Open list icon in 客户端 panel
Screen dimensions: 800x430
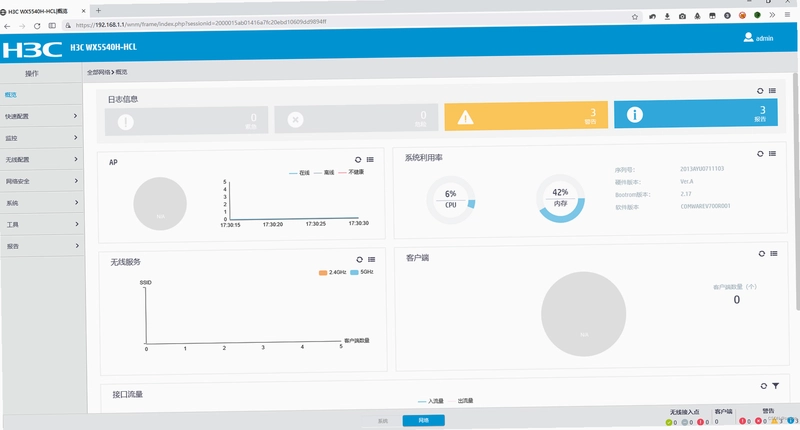point(774,254)
